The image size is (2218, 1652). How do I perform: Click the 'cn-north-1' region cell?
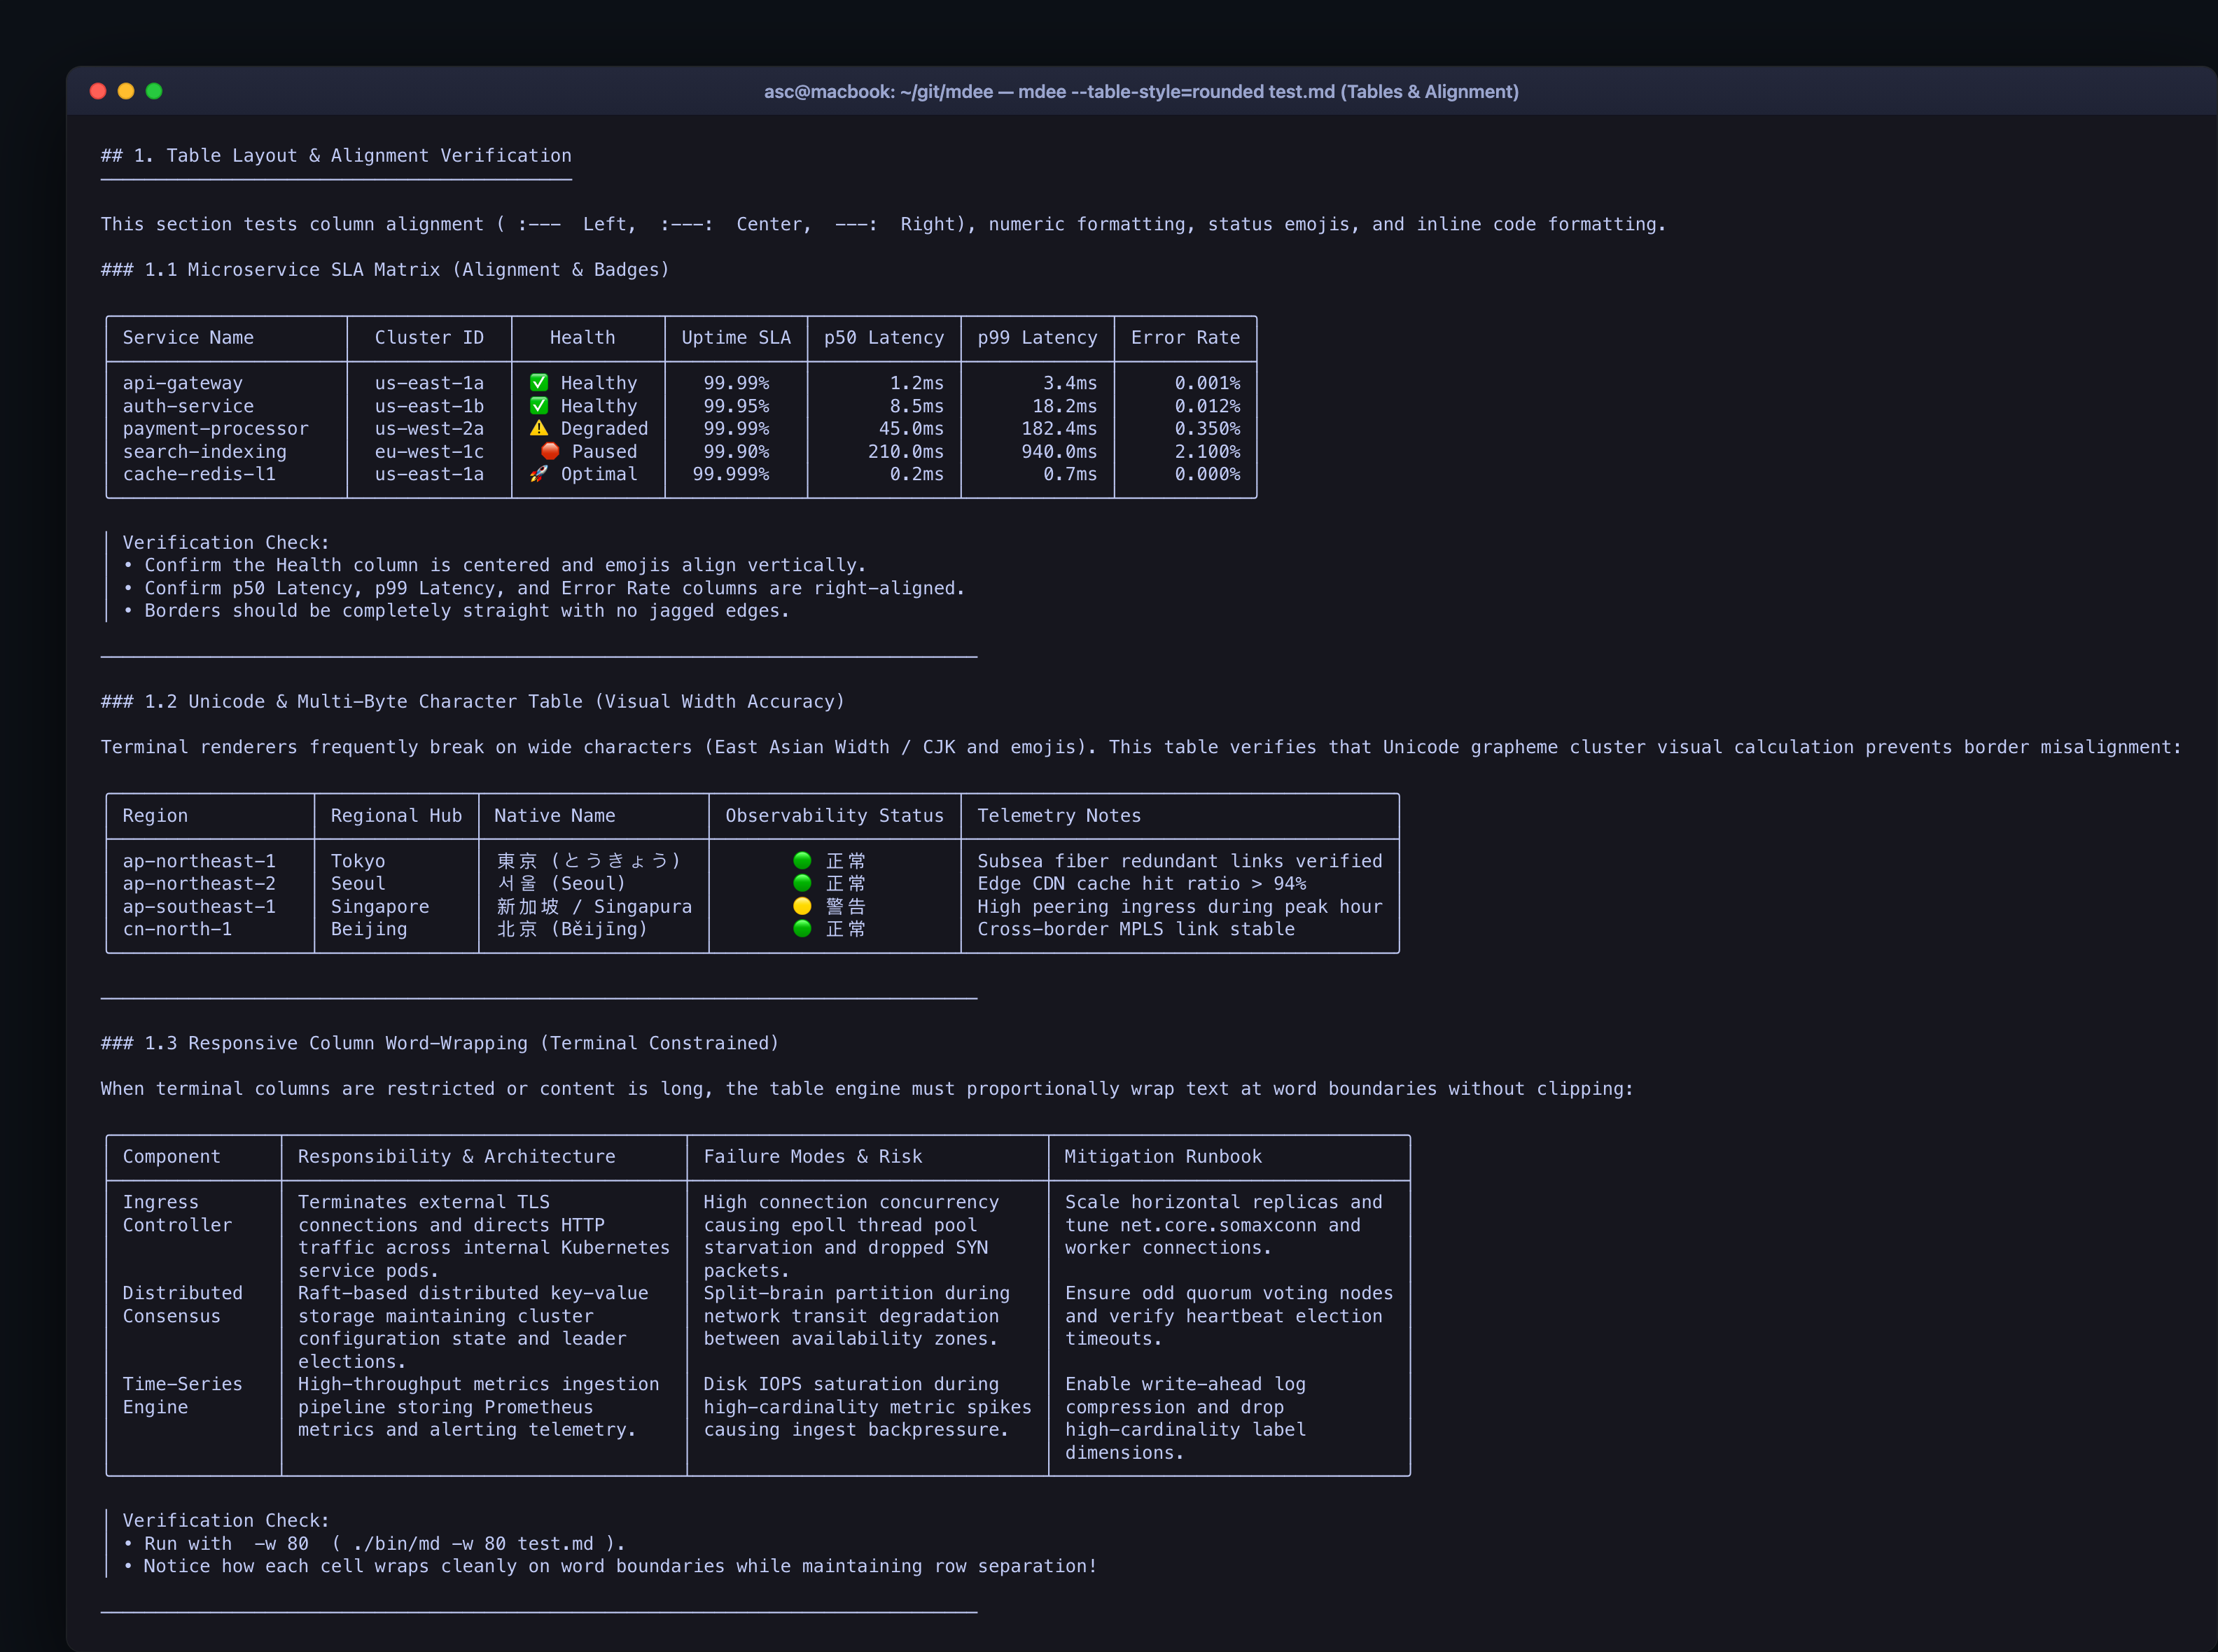pyautogui.click(x=177, y=929)
